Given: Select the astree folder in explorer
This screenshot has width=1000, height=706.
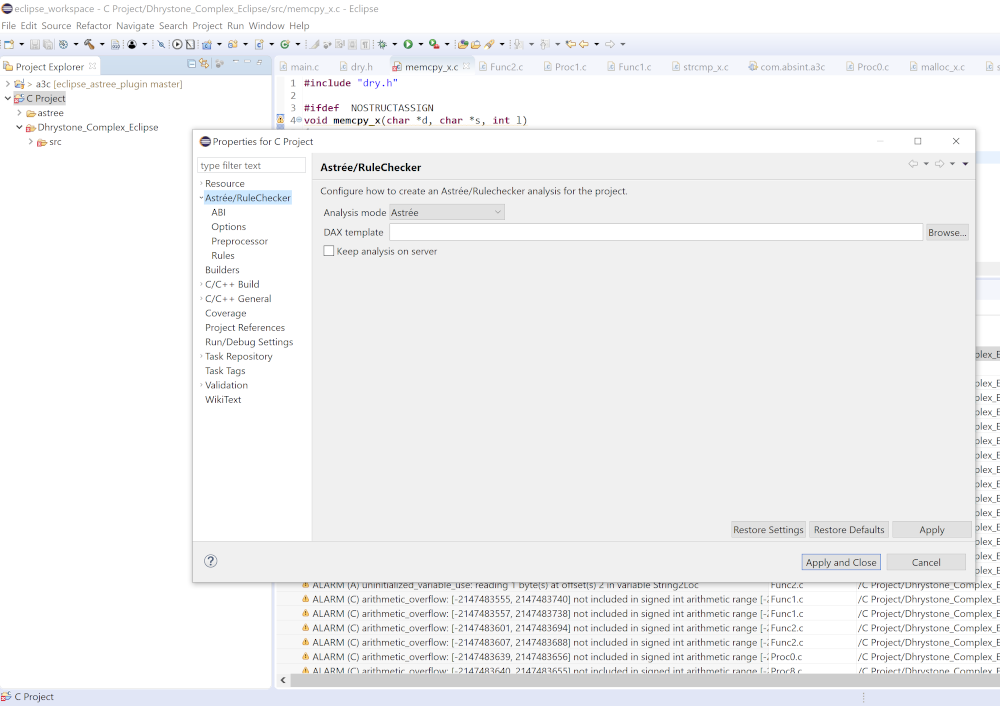Looking at the screenshot, I should (x=50, y=113).
